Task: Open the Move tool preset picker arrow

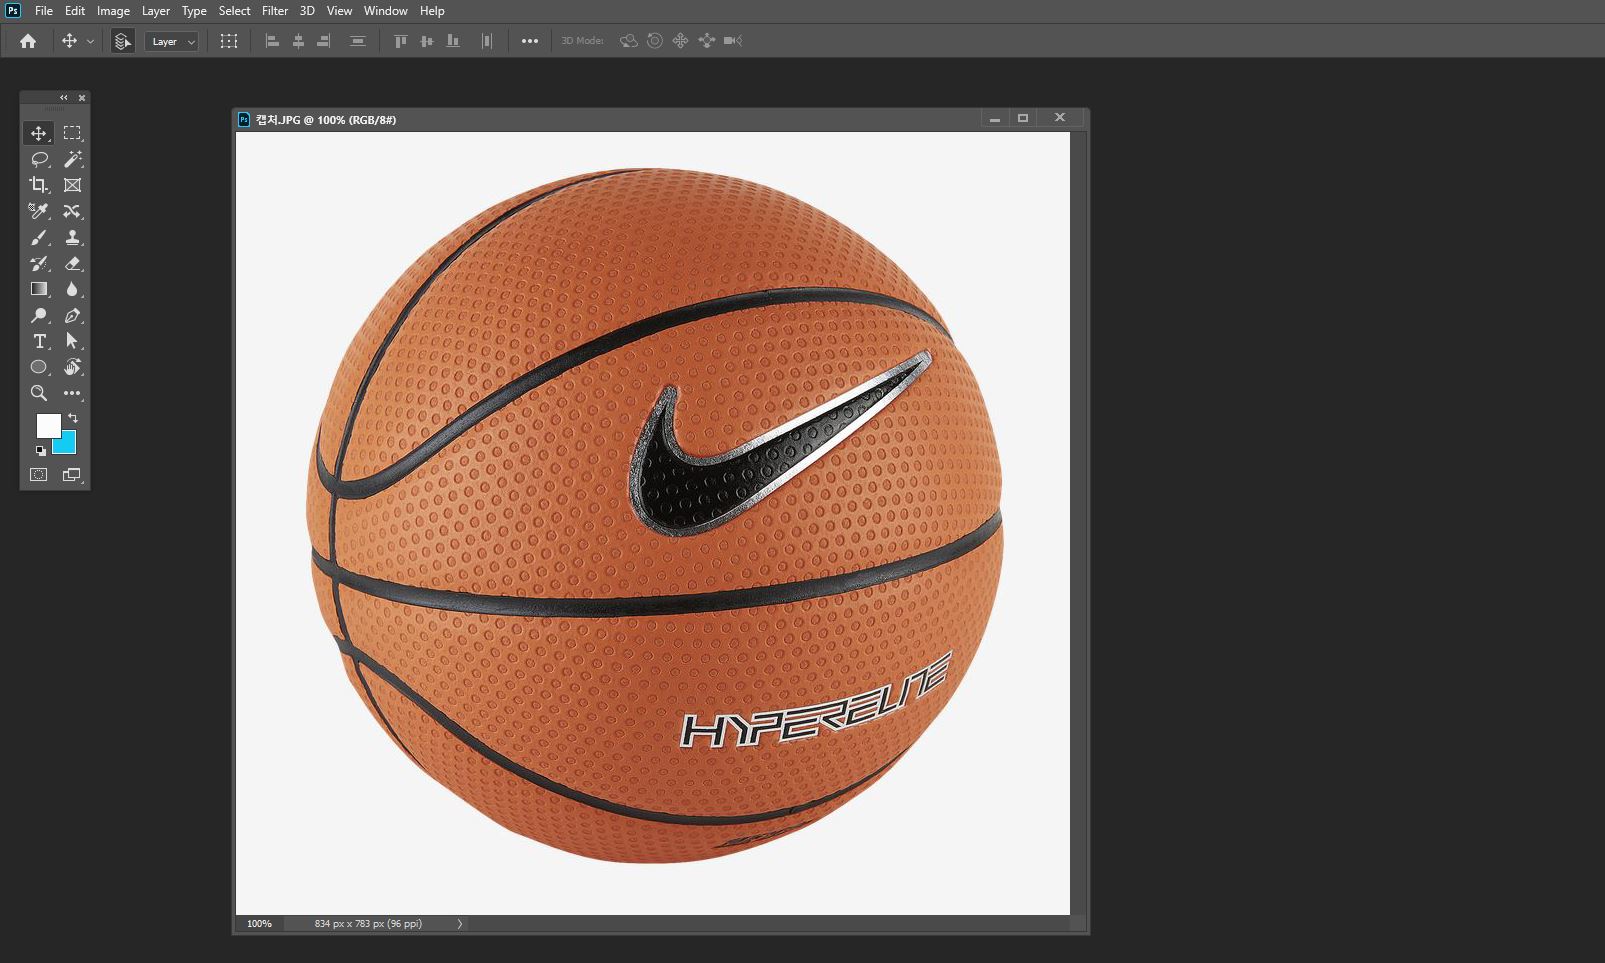Action: click(90, 41)
